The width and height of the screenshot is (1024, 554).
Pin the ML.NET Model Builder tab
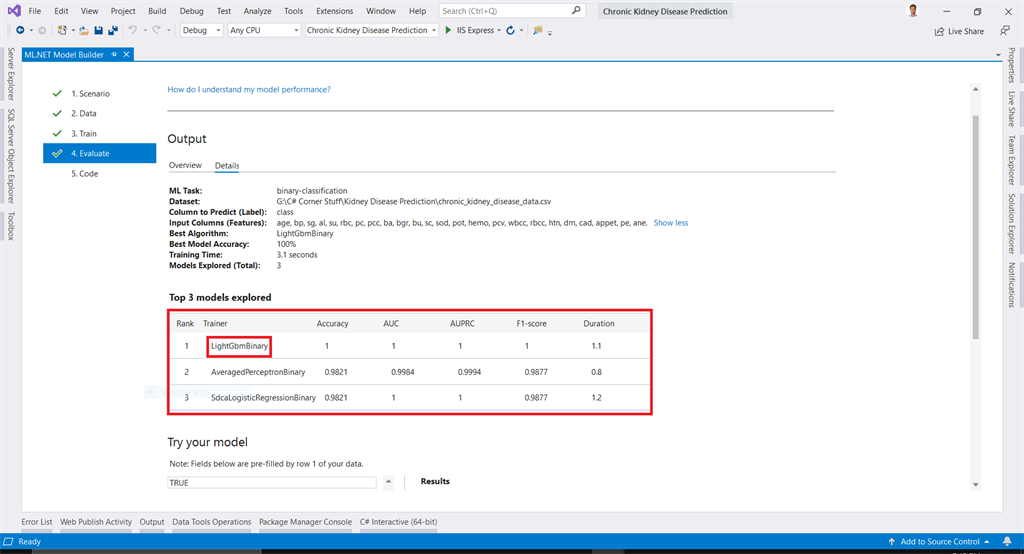tap(114, 54)
